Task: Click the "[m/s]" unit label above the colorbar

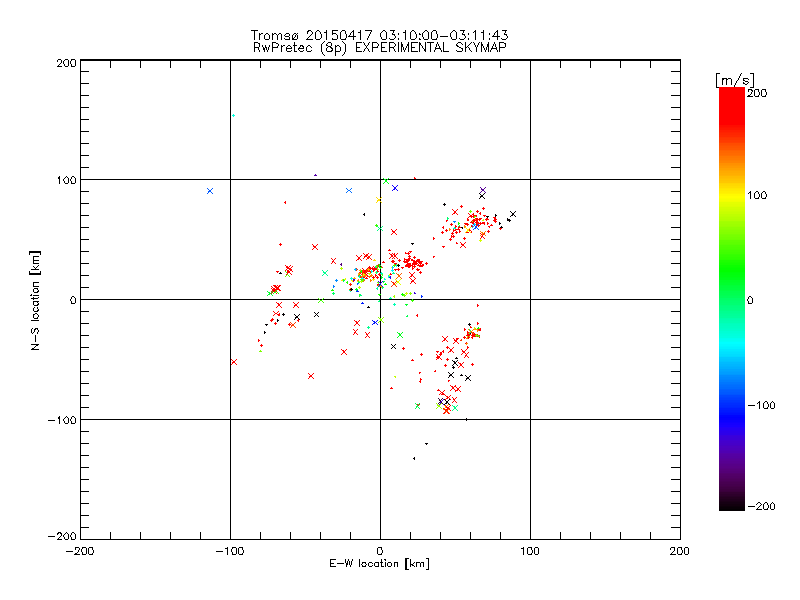Action: pyautogui.click(x=734, y=80)
